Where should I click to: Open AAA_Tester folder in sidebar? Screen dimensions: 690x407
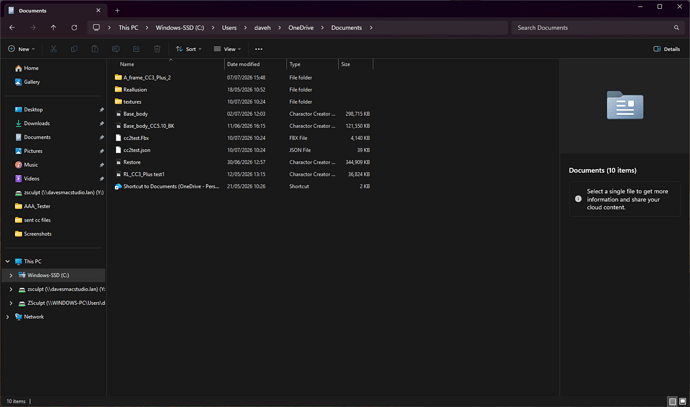coord(33,206)
